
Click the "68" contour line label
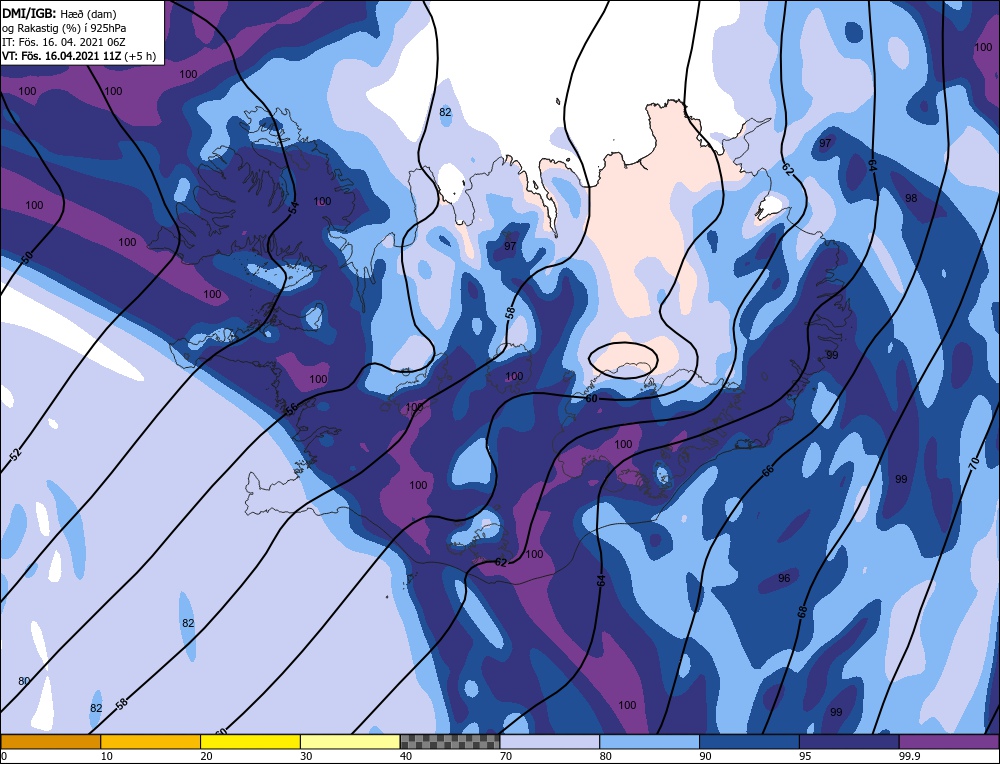(802, 611)
